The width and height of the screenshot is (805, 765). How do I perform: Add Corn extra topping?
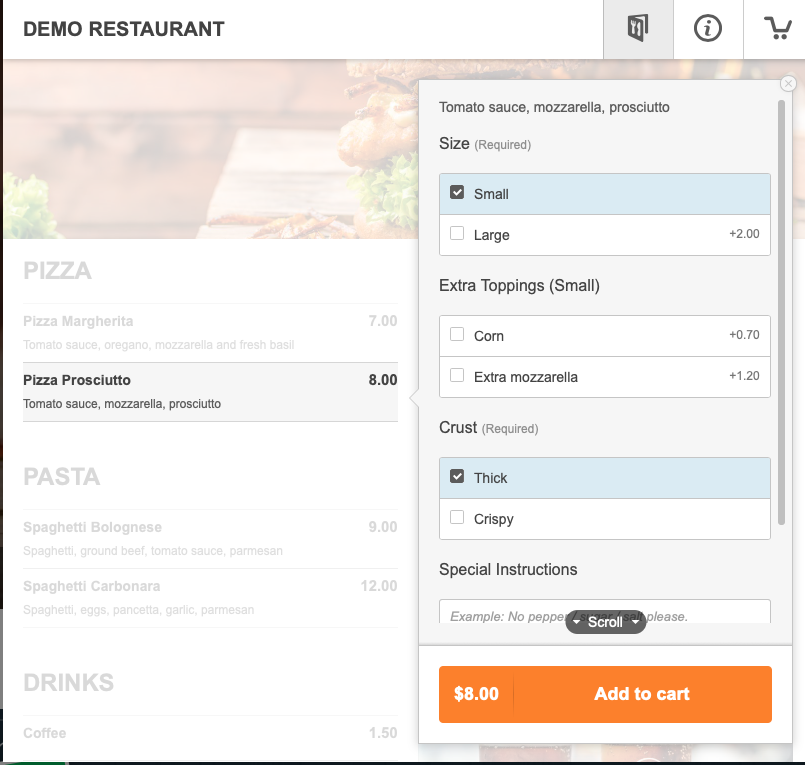[x=605, y=336]
